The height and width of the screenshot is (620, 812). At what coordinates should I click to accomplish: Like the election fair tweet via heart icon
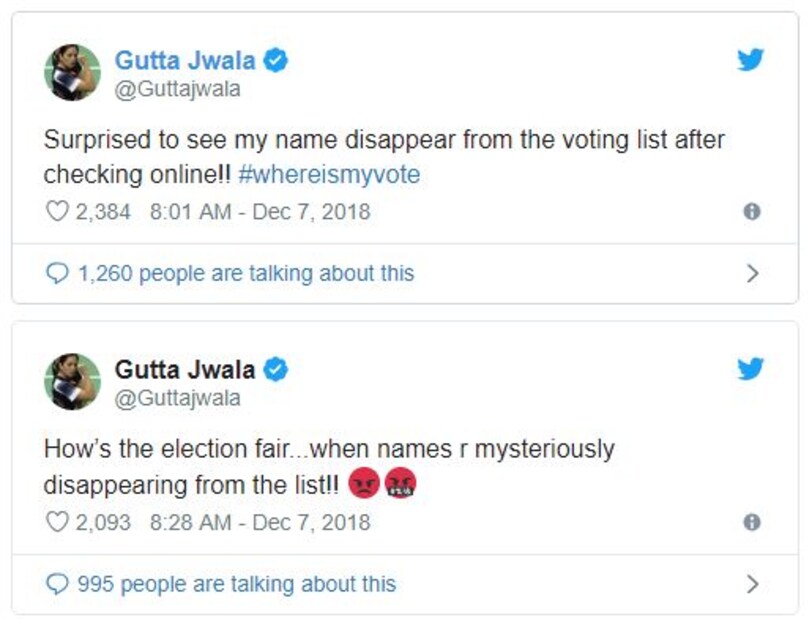pos(56,522)
